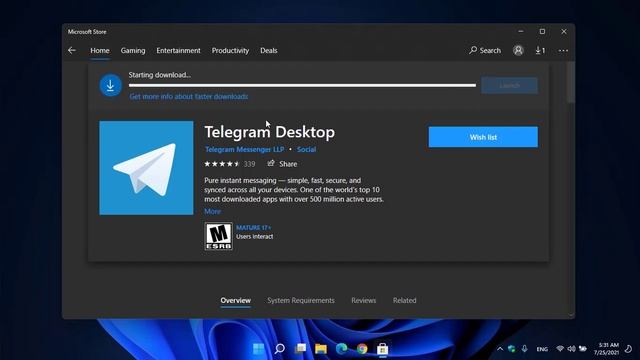Image resolution: width=640 pixels, height=360 pixels.
Task: Click Microsoft Store taskbar icon
Action: tap(382, 349)
